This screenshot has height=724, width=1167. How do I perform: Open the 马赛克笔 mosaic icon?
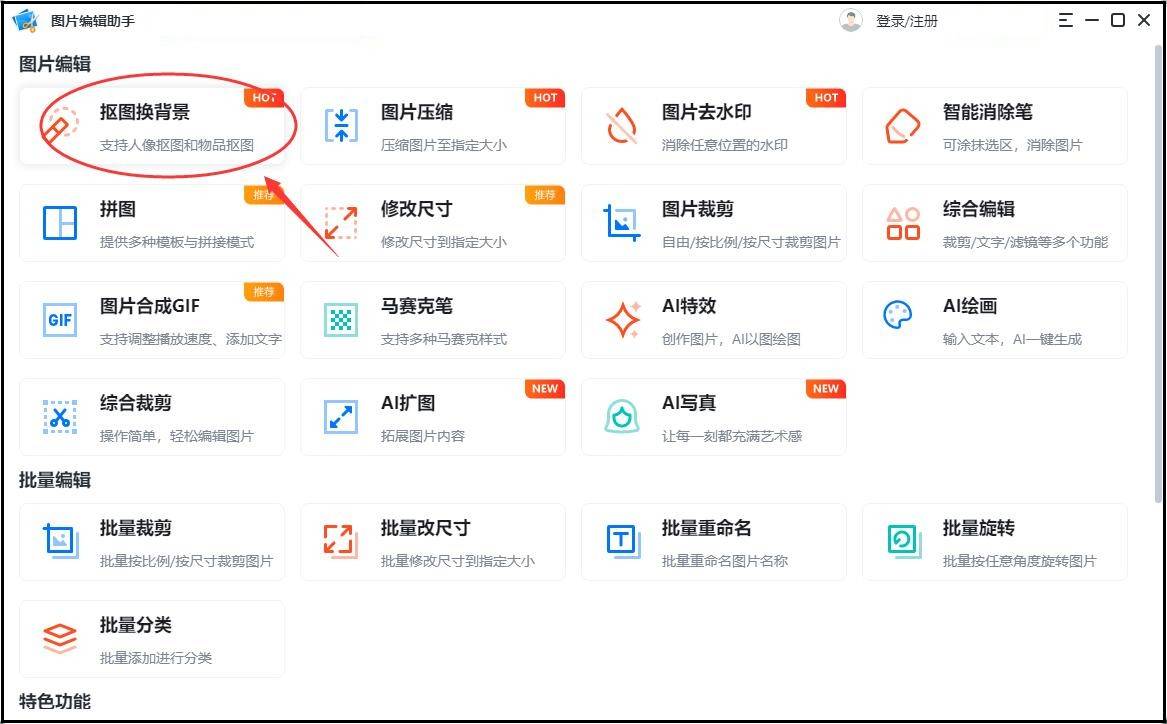(341, 320)
